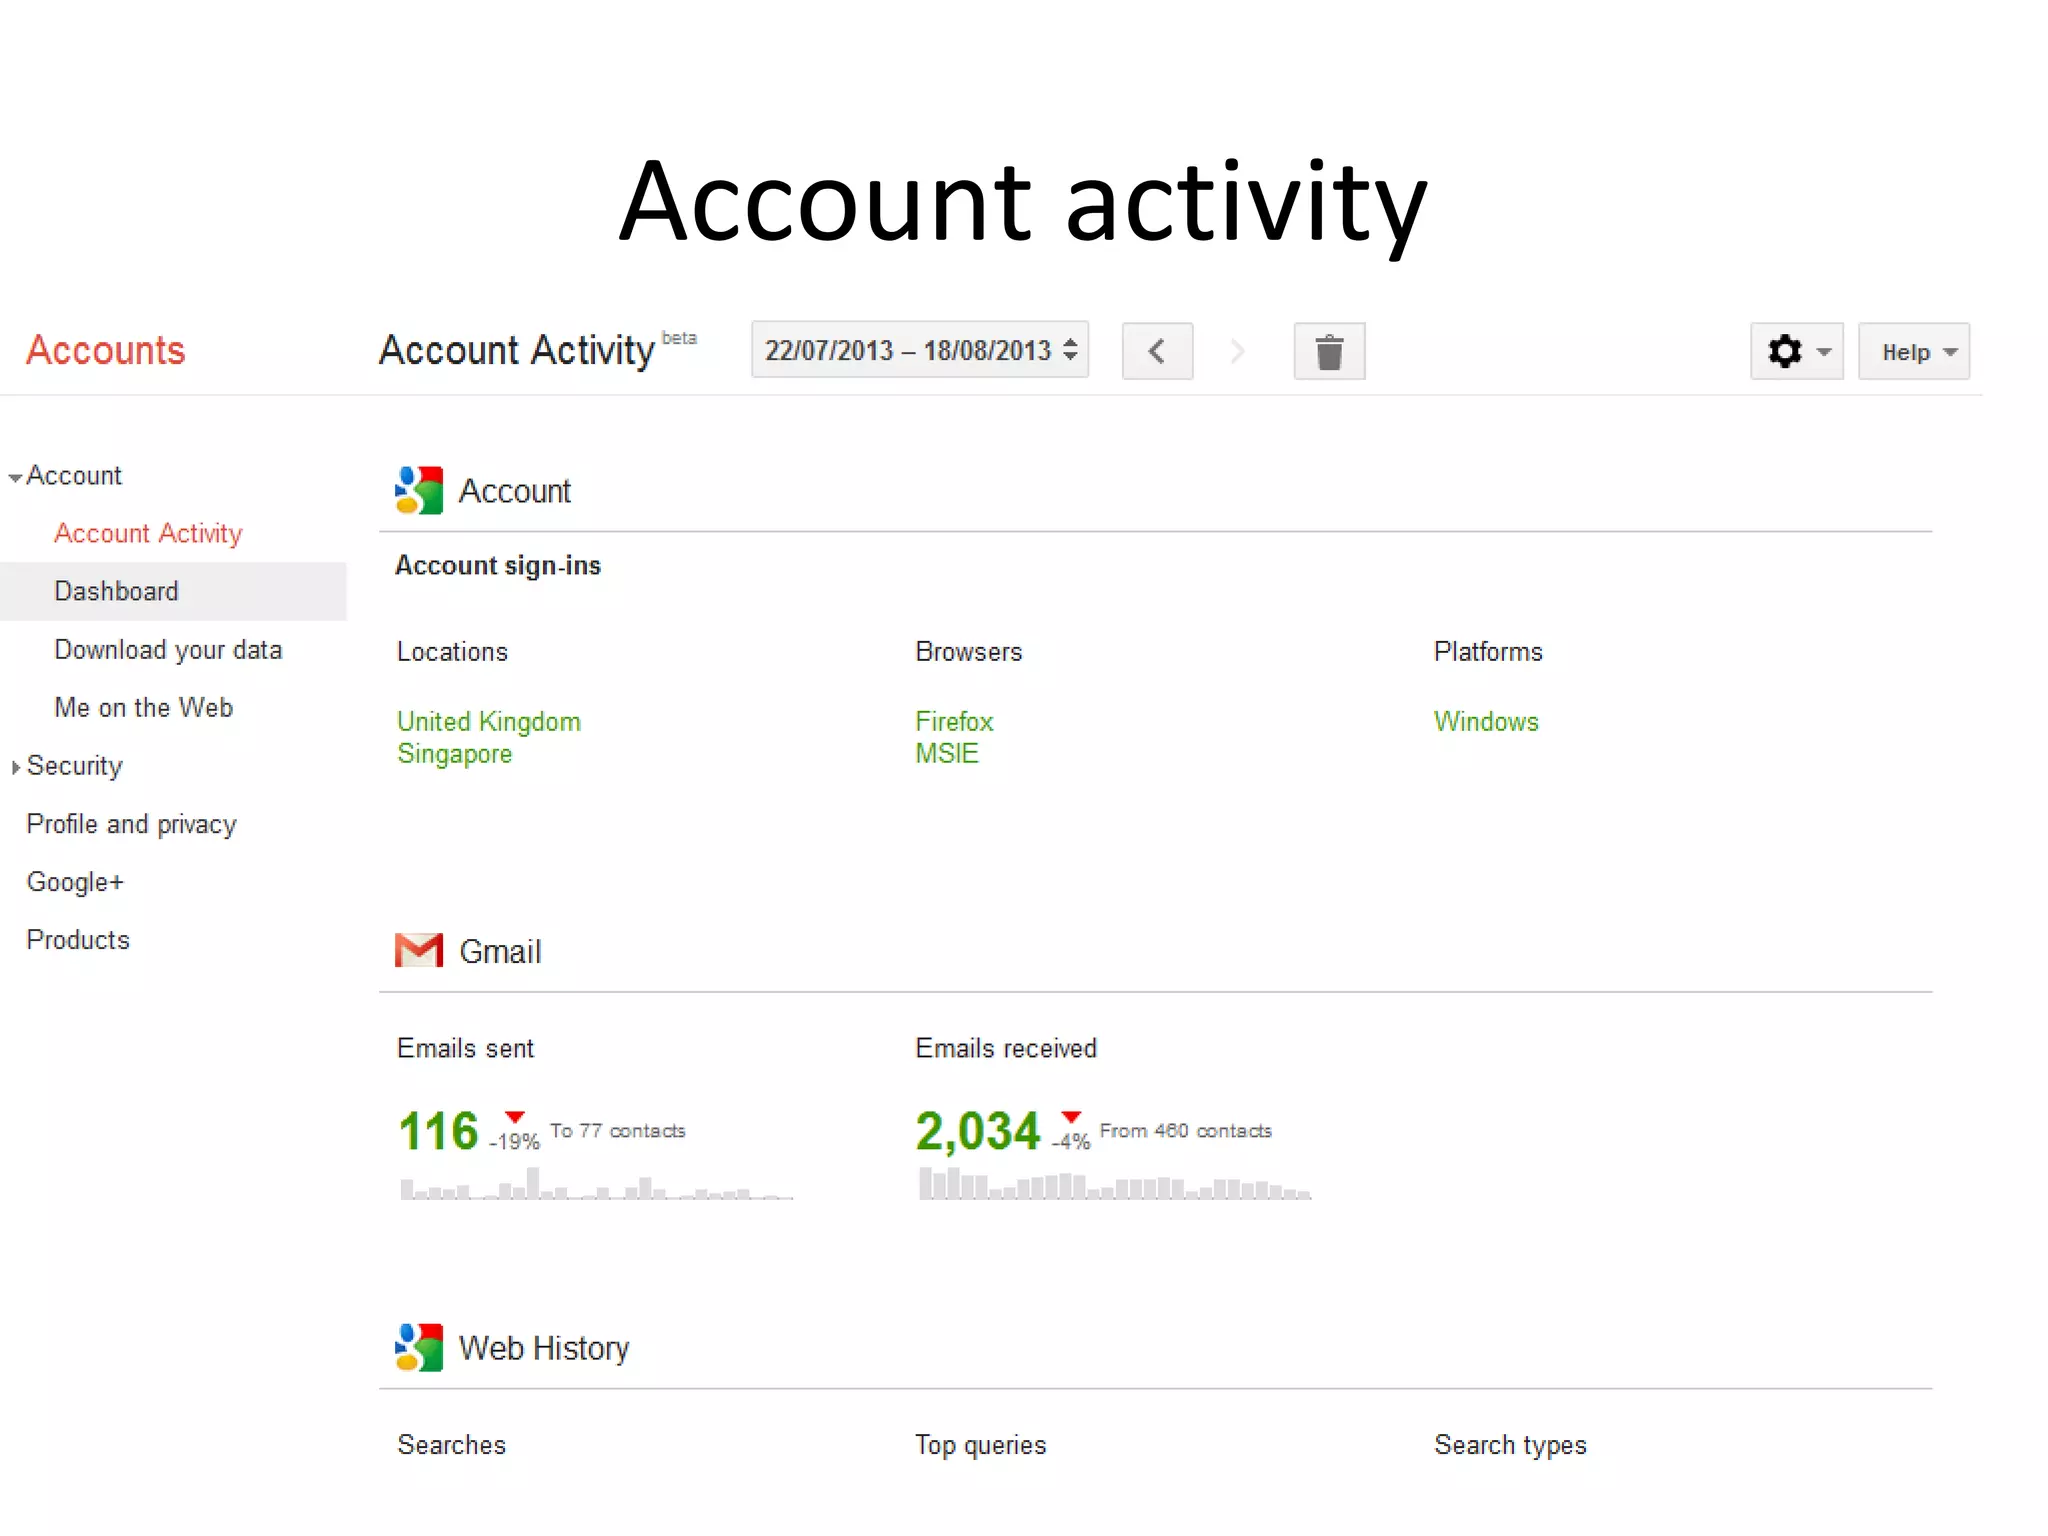Click the trash delete icon
The width and height of the screenshot is (2048, 1536).
click(1329, 351)
